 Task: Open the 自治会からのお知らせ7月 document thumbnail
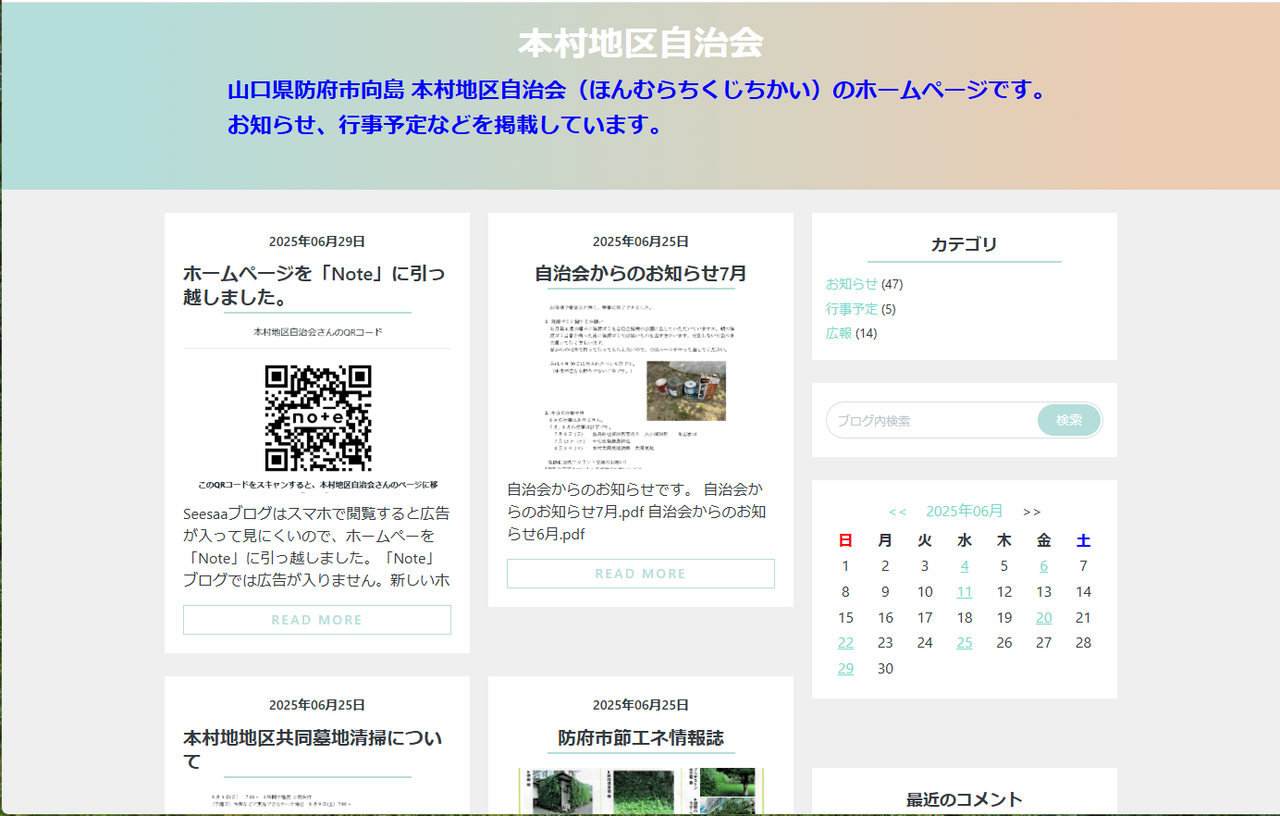coord(640,386)
